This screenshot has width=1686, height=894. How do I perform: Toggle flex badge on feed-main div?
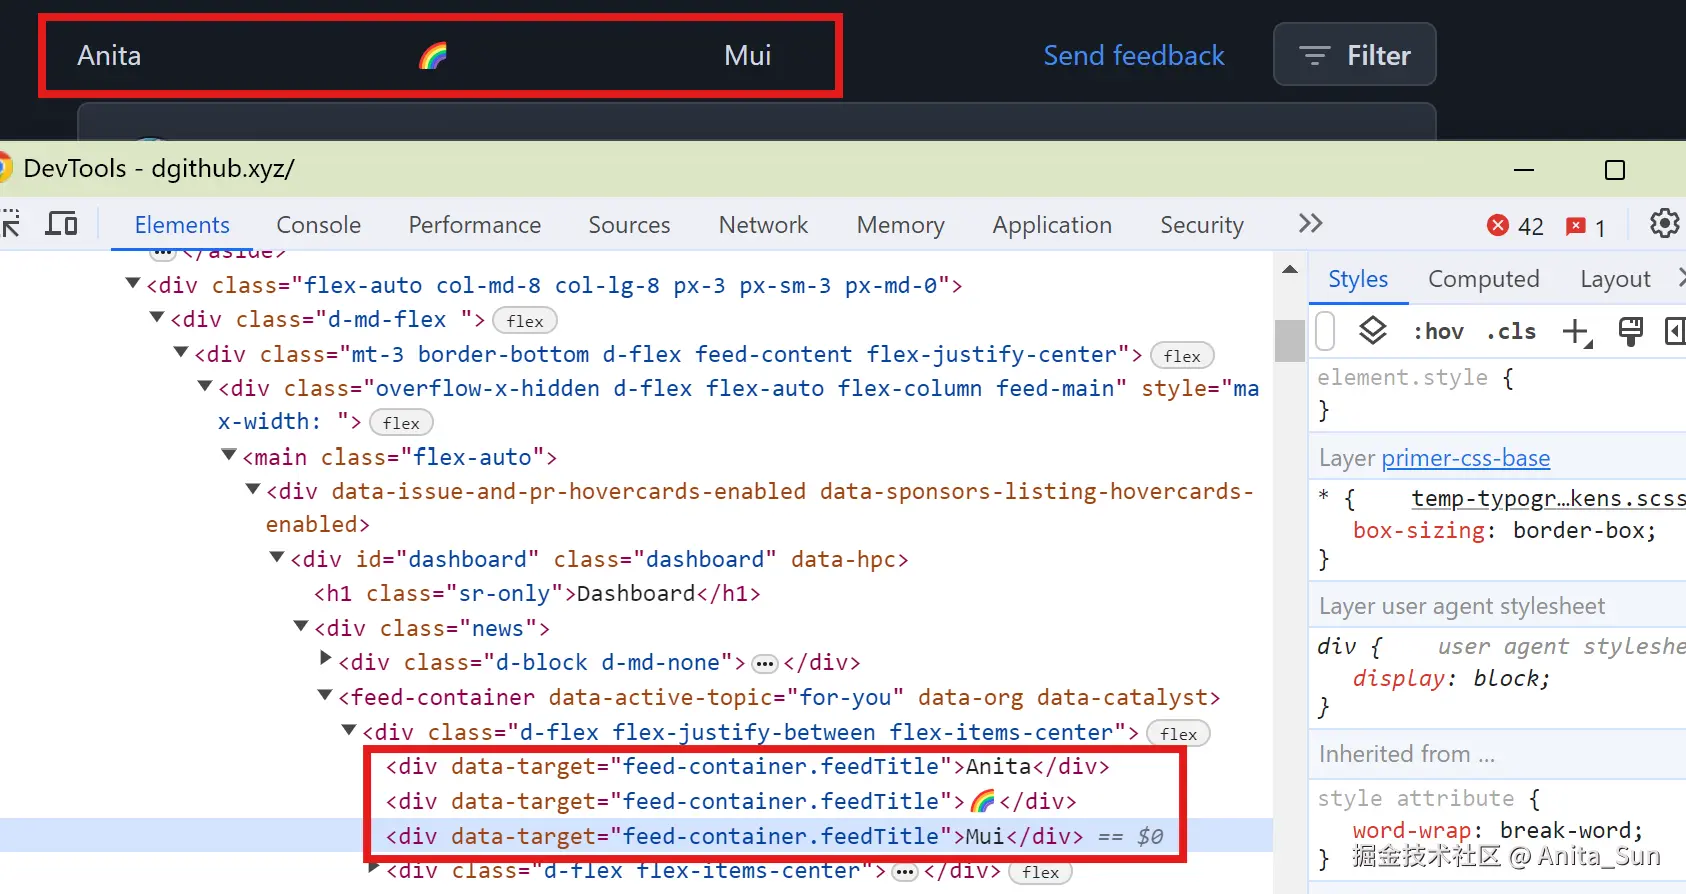coord(401,423)
